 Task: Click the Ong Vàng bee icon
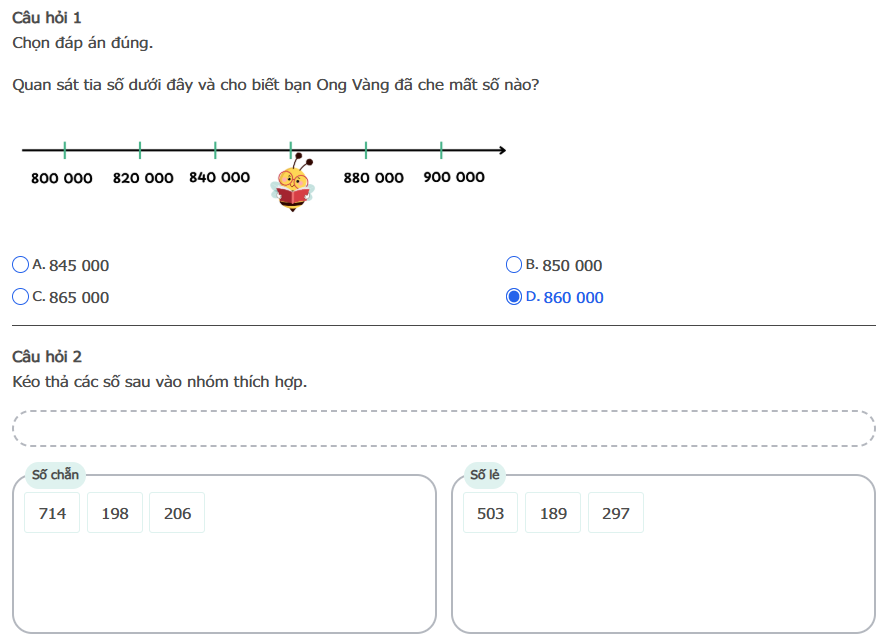293,183
